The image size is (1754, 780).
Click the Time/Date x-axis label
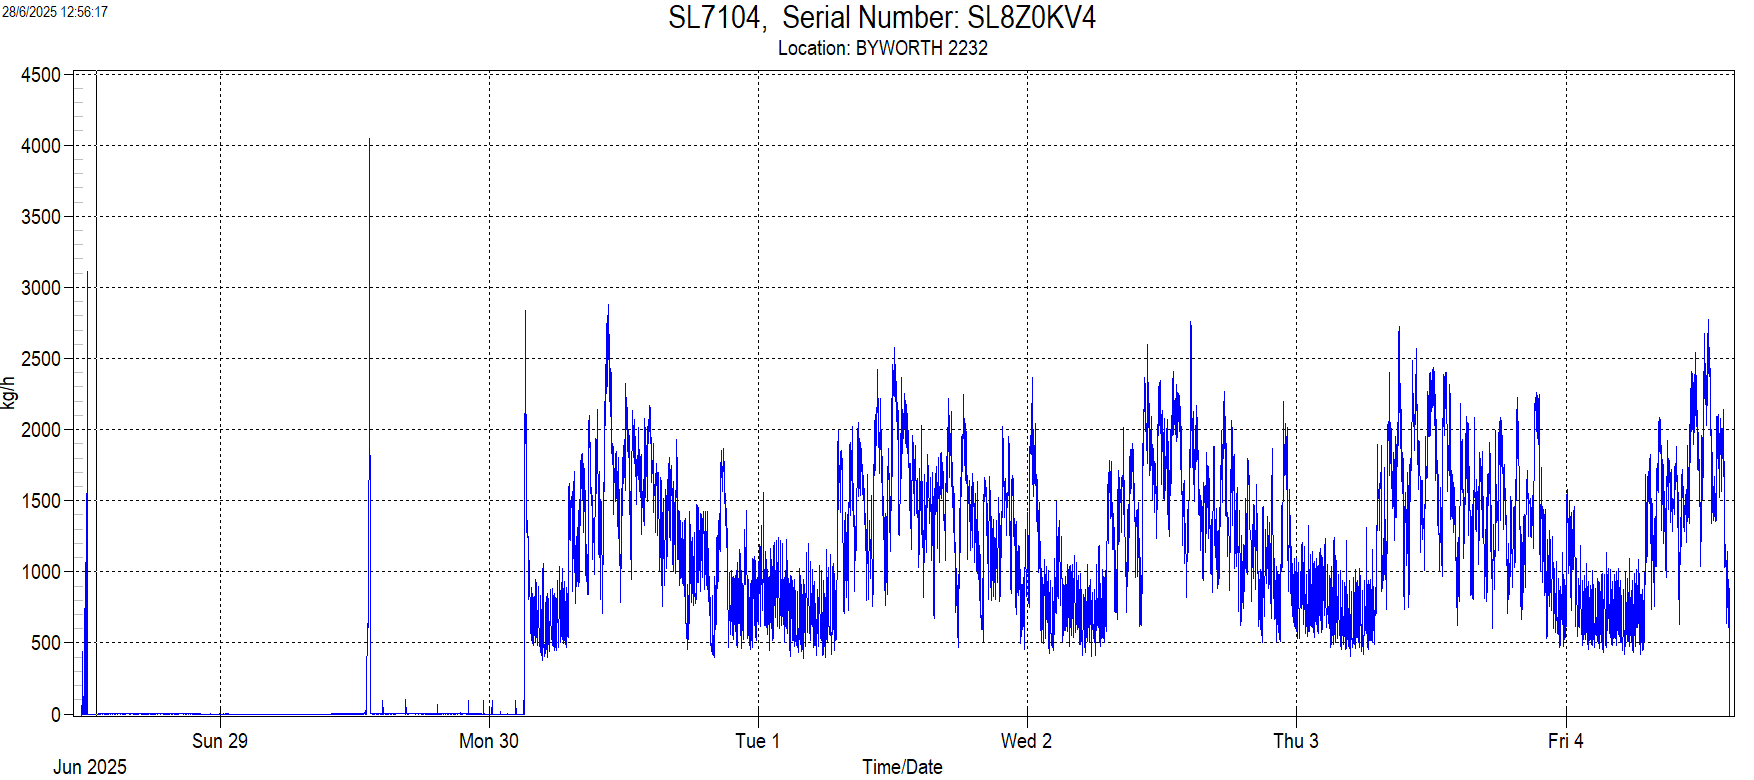pos(902,767)
